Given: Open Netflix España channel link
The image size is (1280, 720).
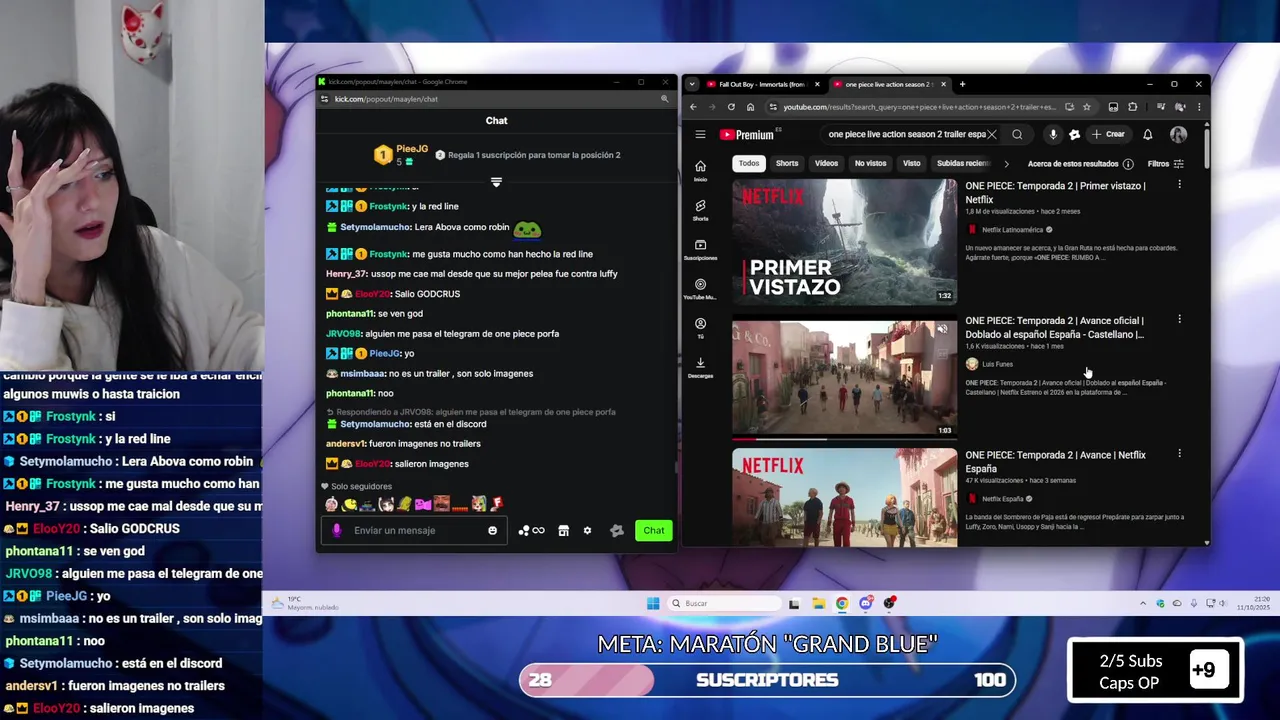Looking at the screenshot, I should (x=1002, y=499).
